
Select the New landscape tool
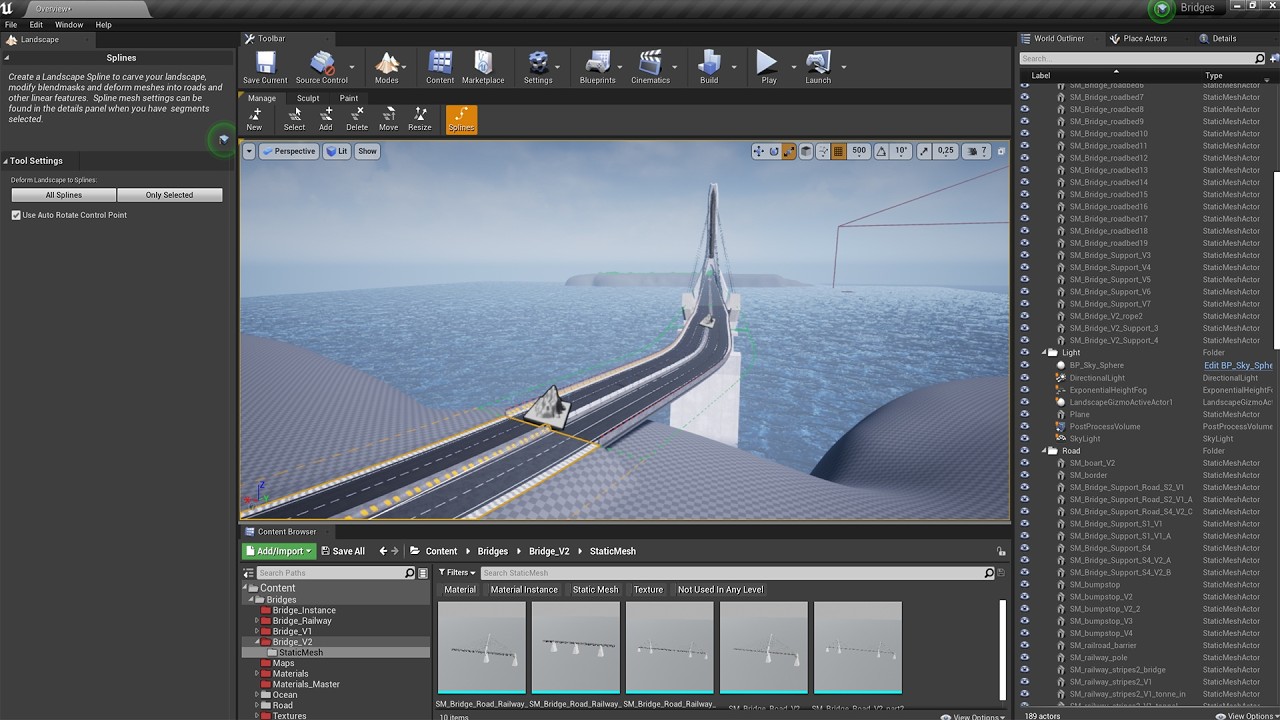pyautogui.click(x=254, y=119)
